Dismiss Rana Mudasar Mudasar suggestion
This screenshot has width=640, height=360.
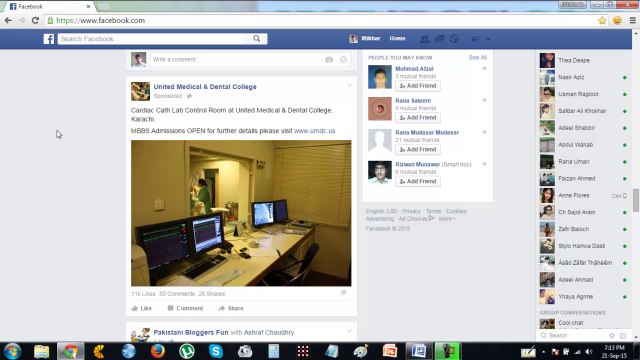(484, 132)
